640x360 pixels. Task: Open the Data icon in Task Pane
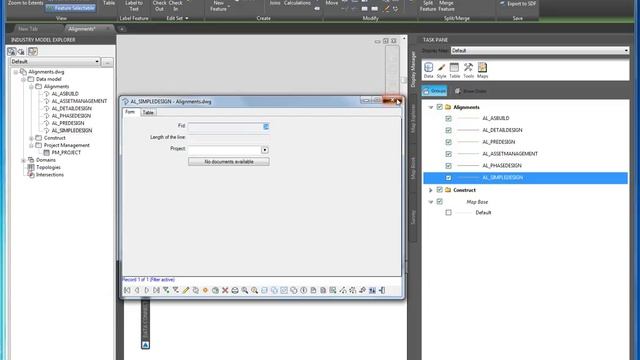(428, 70)
